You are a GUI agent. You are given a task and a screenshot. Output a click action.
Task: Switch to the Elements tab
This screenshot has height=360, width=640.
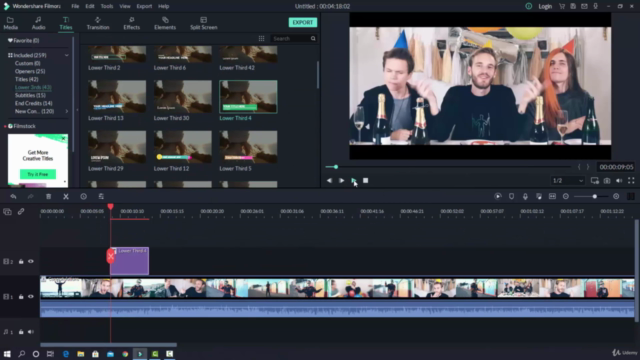pos(165,23)
